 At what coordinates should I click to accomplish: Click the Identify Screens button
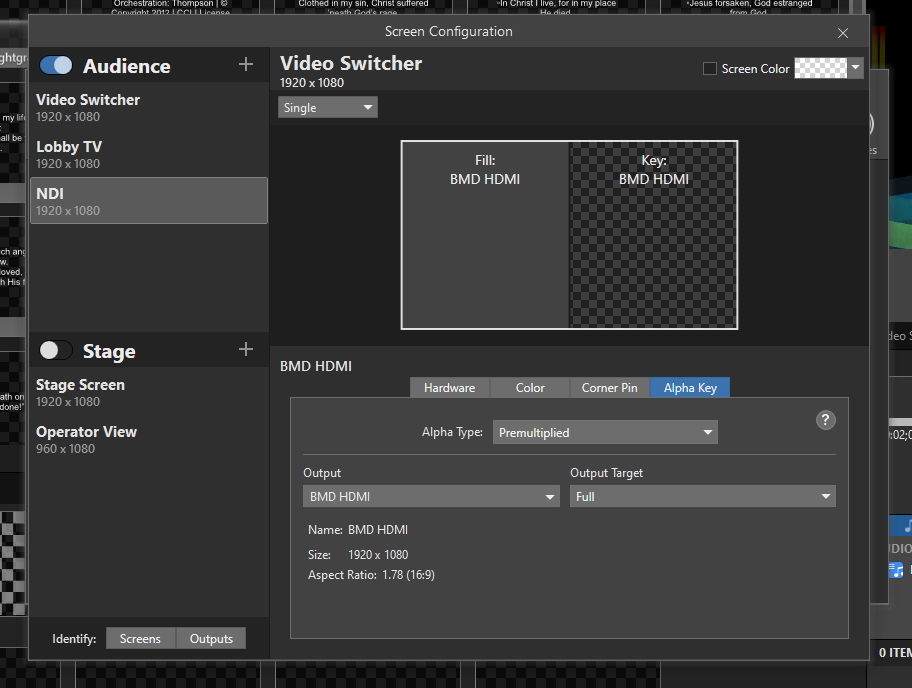point(140,638)
